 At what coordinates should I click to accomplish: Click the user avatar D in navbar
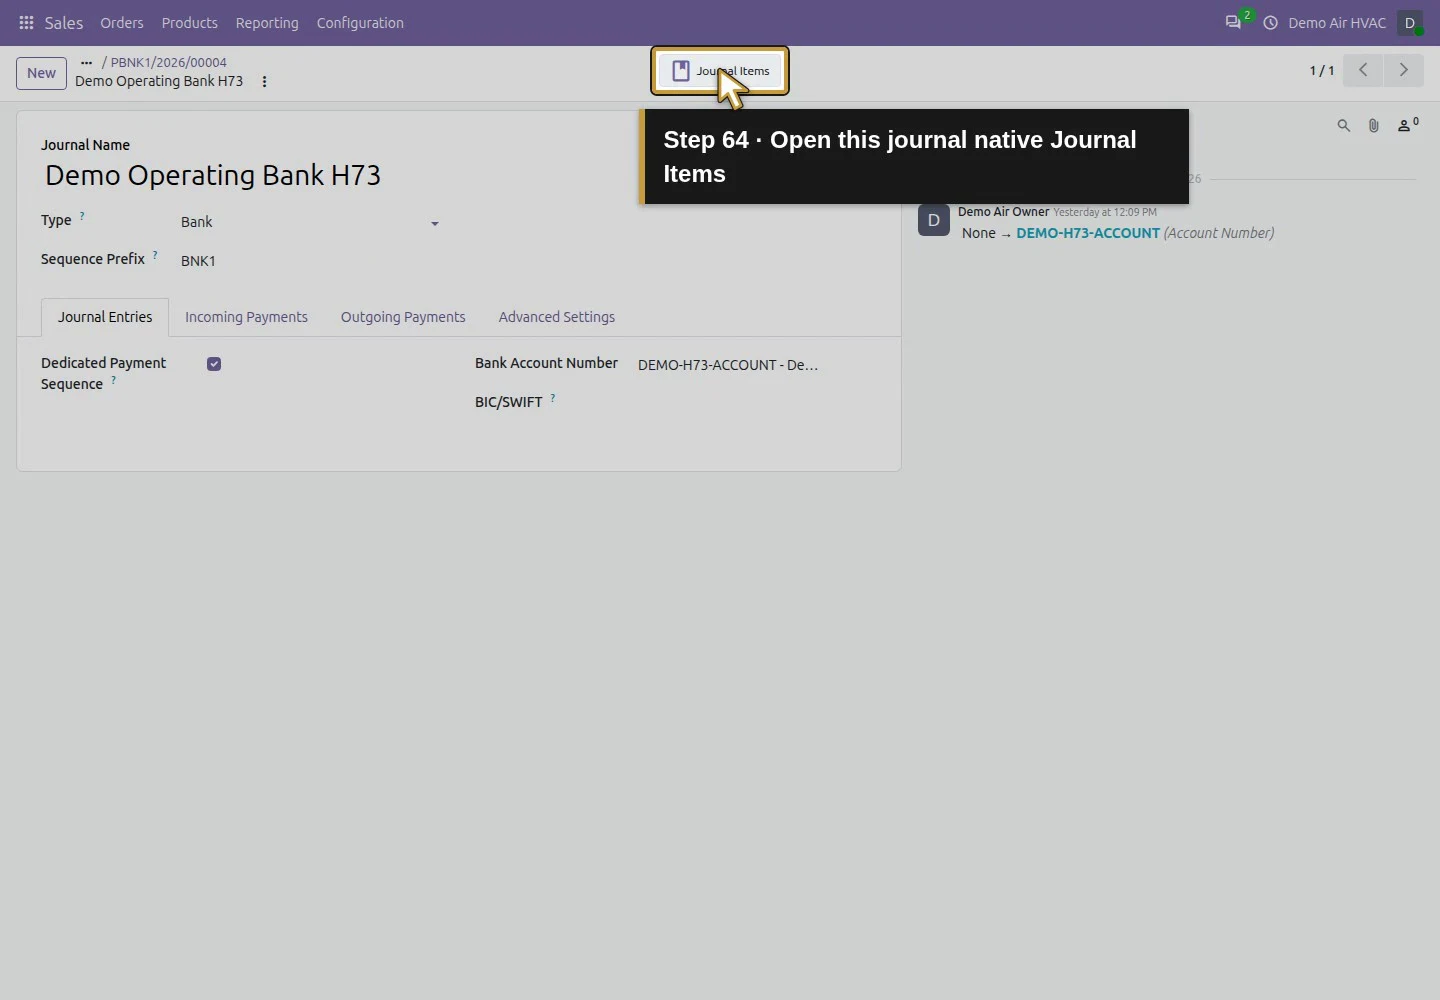(x=1410, y=23)
